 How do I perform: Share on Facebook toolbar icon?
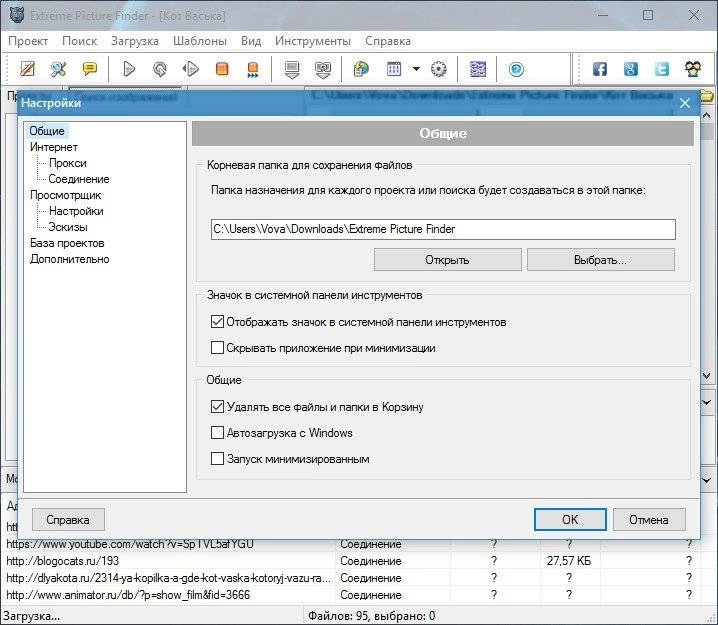coord(600,69)
